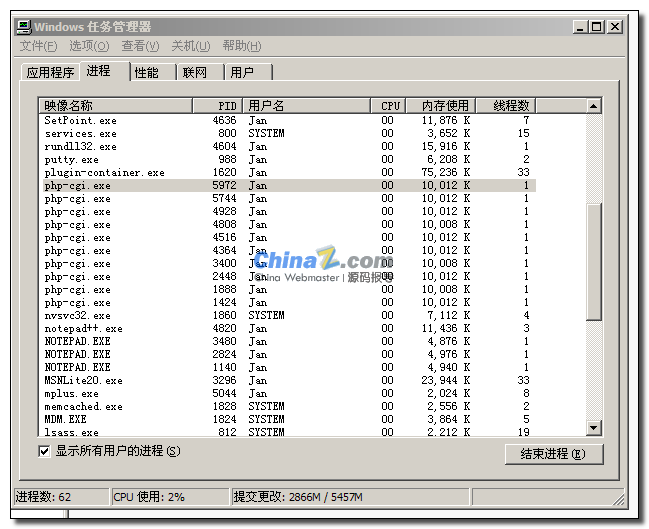The height and width of the screenshot is (529, 649).
Task: Switch to the 性能 tab
Action: [x=153, y=72]
